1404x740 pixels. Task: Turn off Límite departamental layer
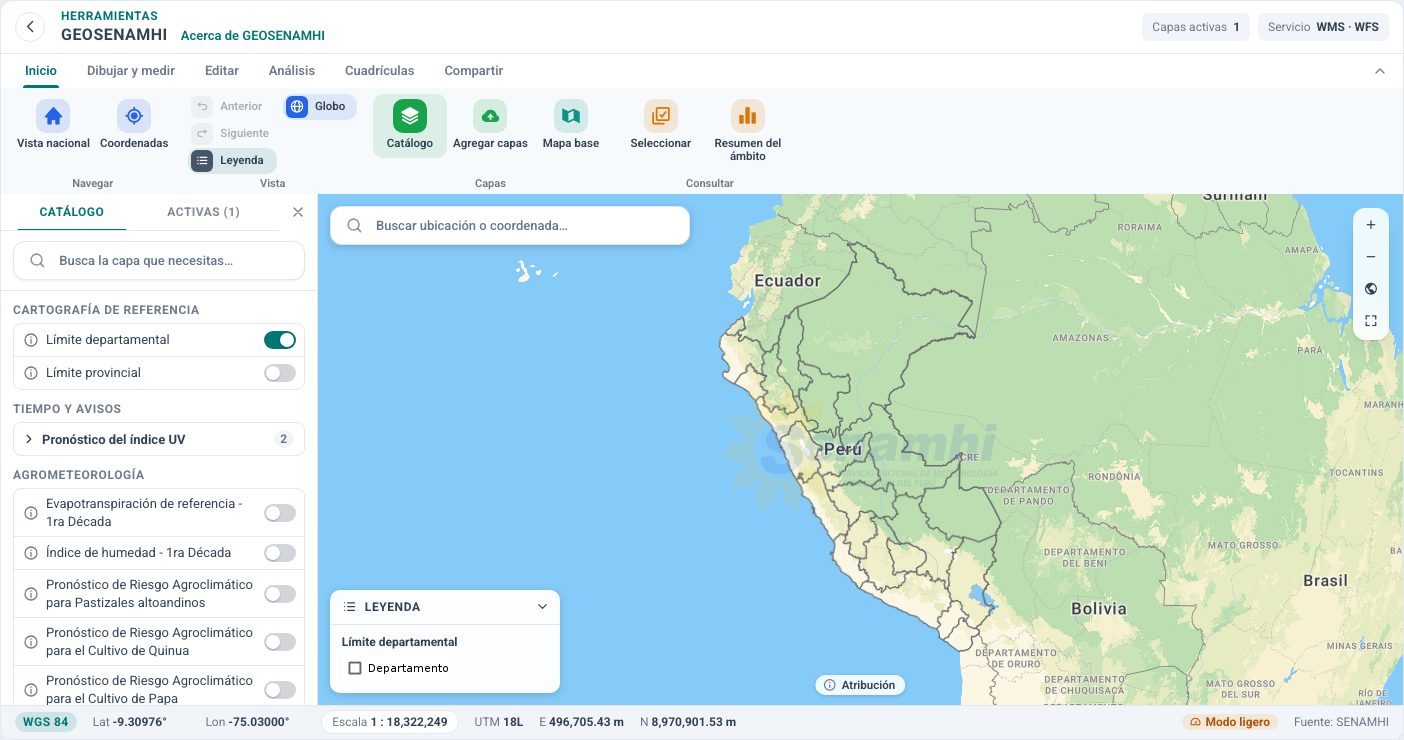[x=280, y=340]
